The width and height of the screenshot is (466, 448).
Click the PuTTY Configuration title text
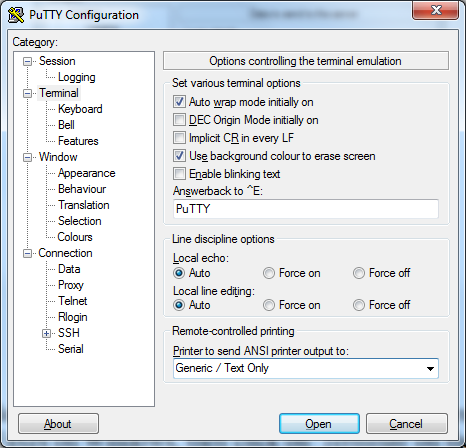(84, 15)
